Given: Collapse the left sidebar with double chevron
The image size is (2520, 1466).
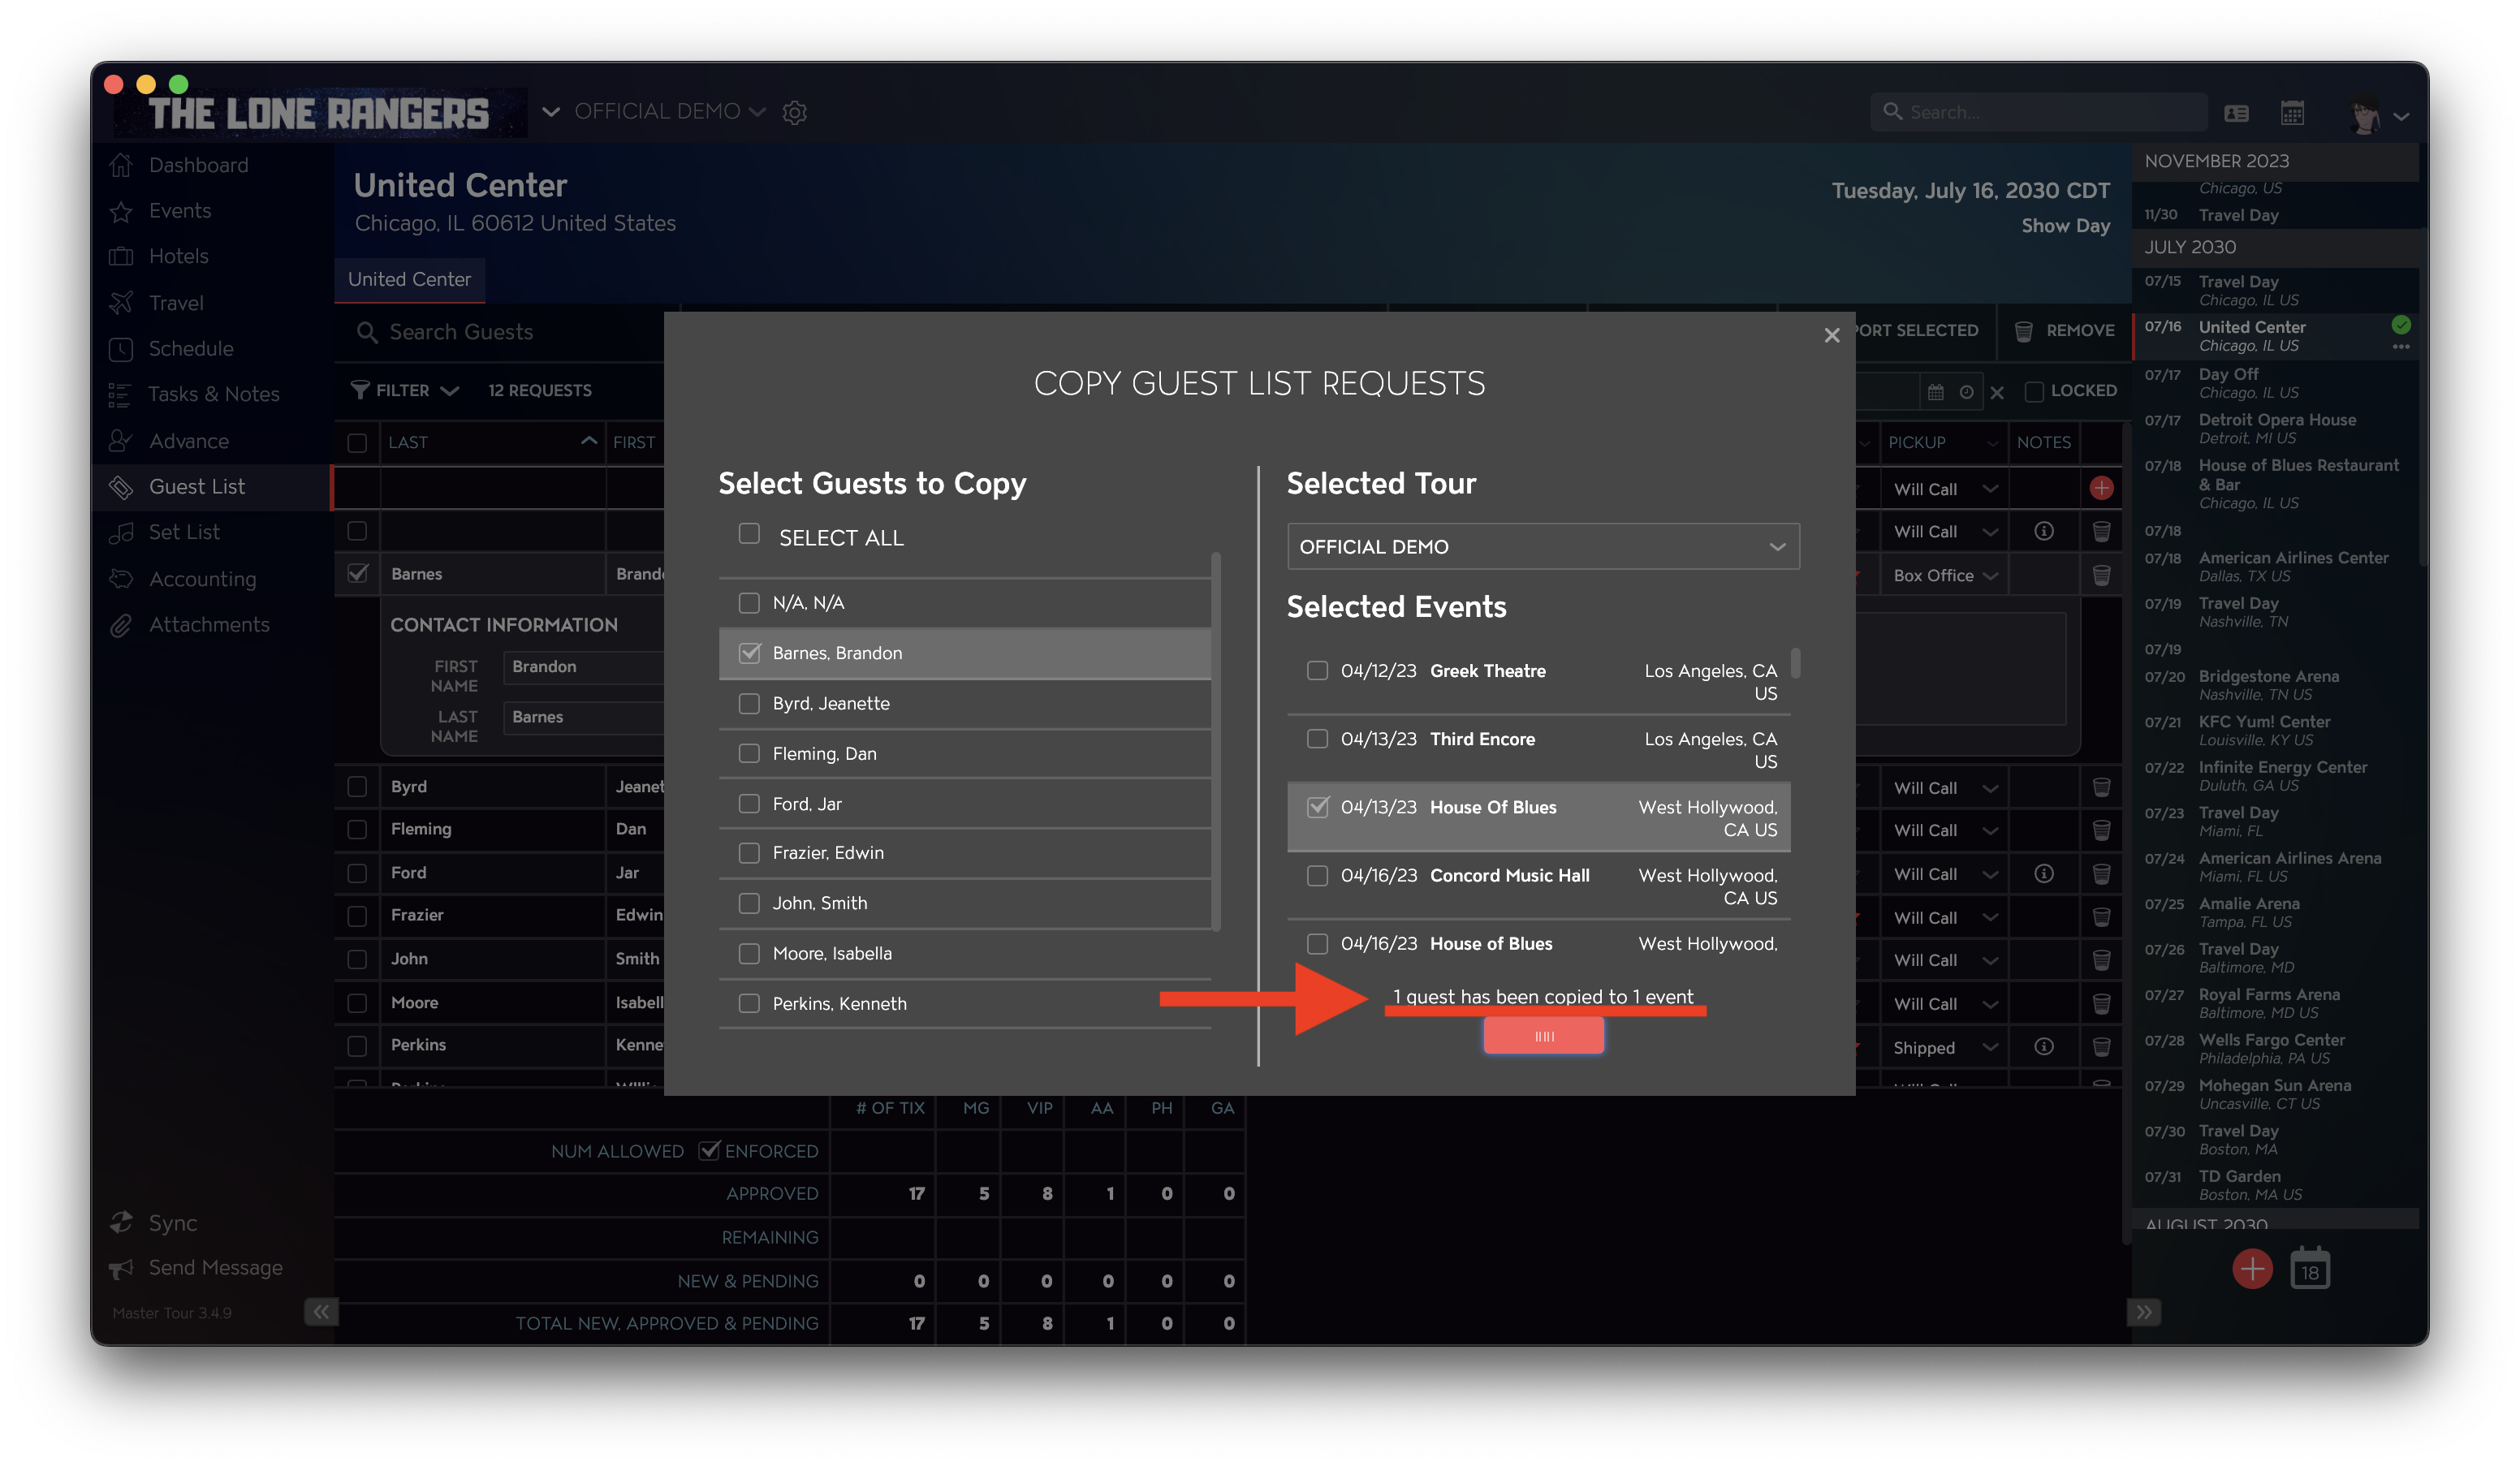Looking at the screenshot, I should tap(321, 1312).
